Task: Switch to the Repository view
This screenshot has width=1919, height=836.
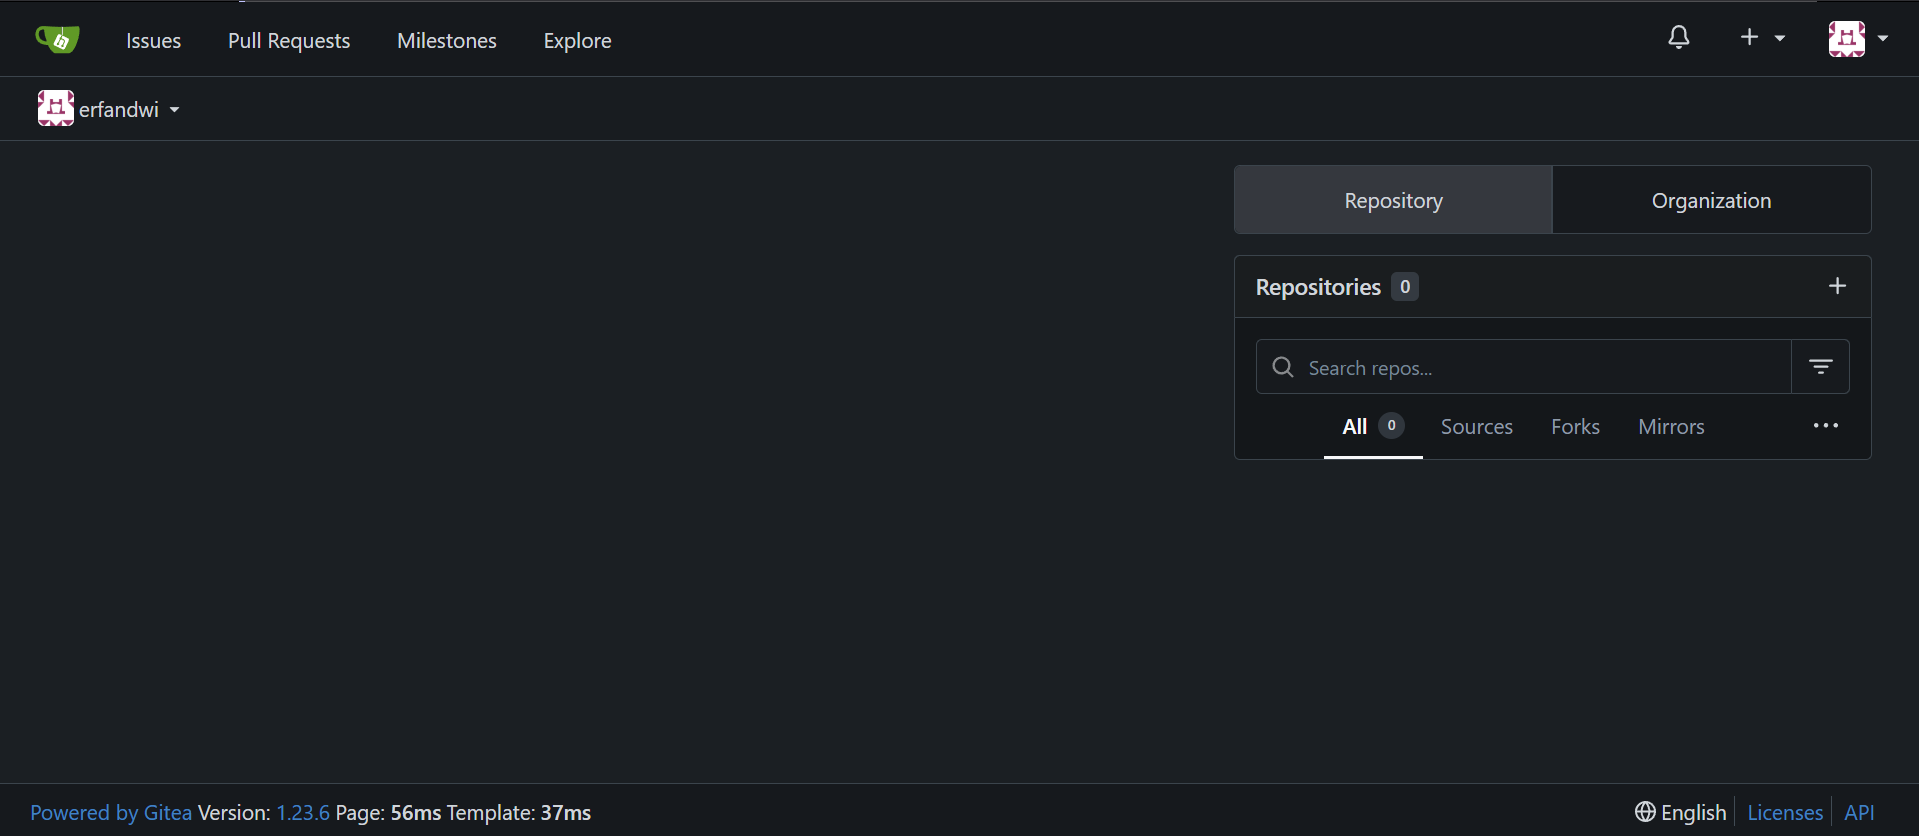Action: tap(1393, 200)
